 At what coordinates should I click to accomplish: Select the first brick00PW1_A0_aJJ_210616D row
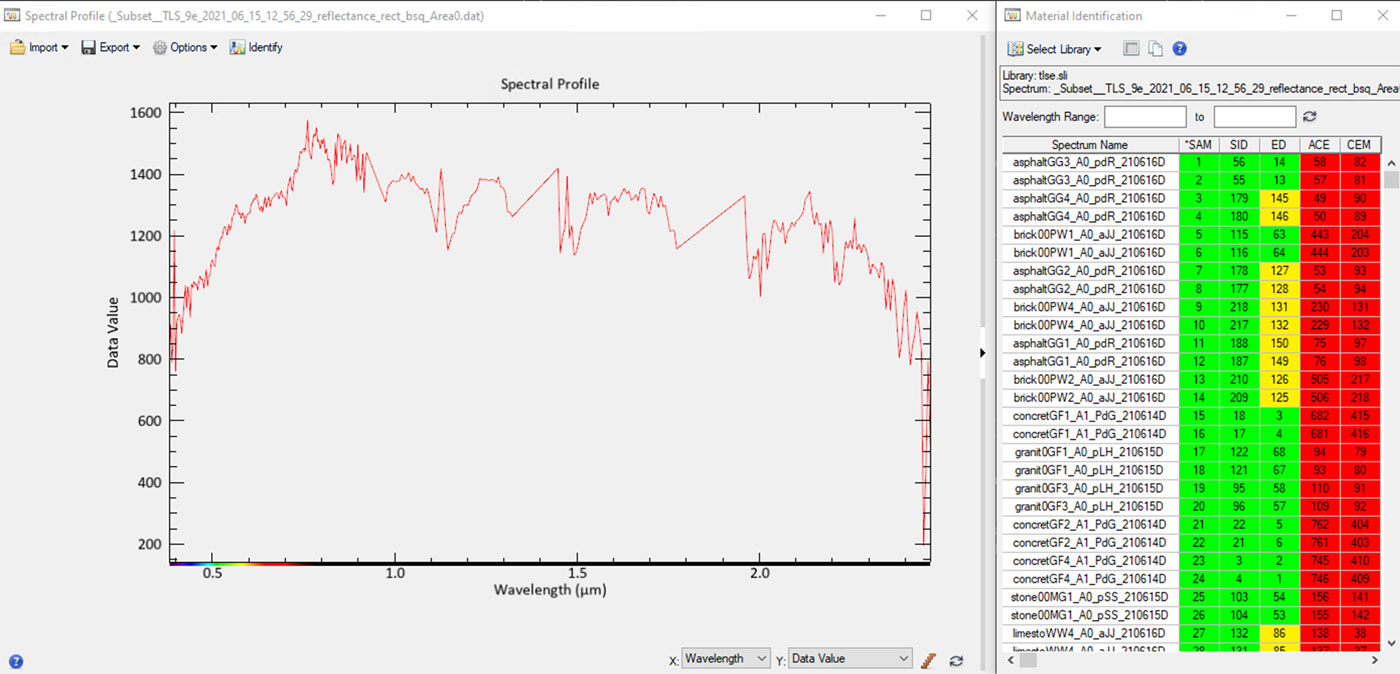(1089, 235)
